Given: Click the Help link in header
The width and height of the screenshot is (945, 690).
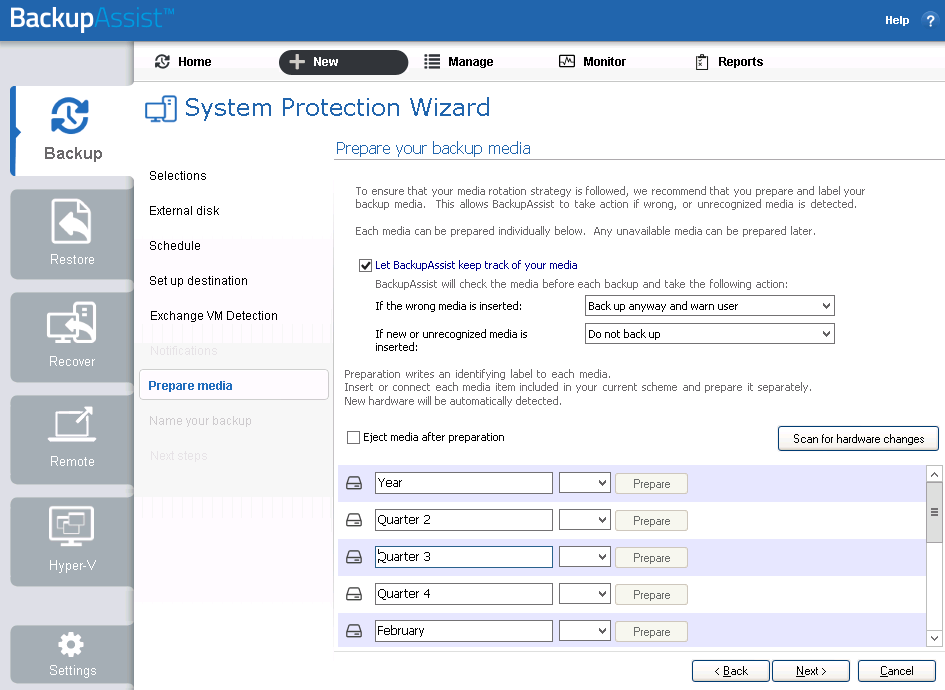Looking at the screenshot, I should pyautogui.click(x=897, y=20).
